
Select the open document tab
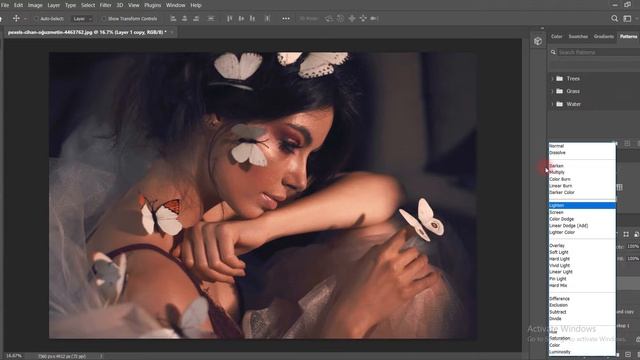pos(87,32)
